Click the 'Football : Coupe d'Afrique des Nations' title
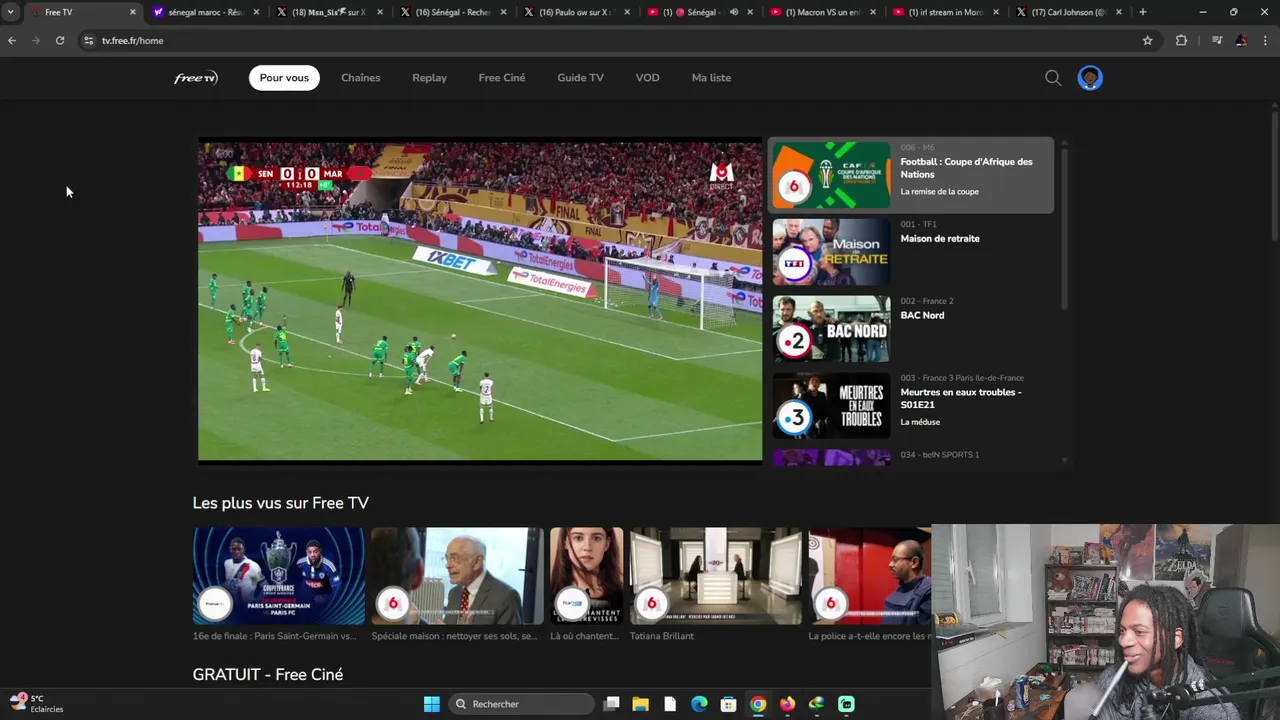The image size is (1280, 720). tap(966, 168)
